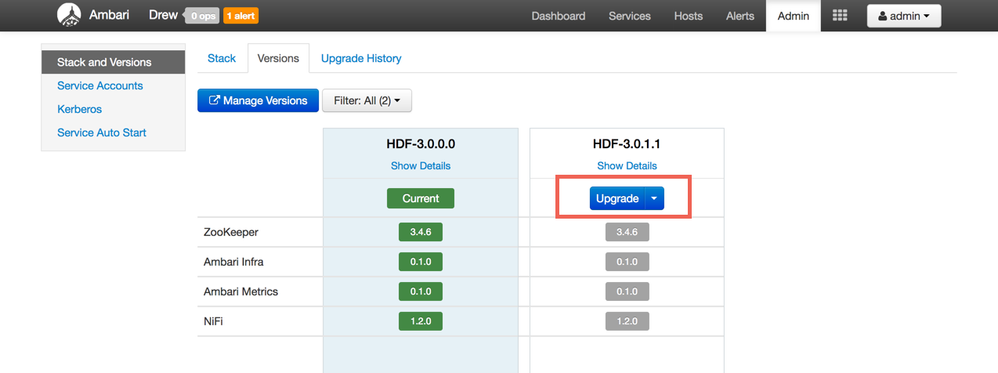
Task: Open the views grid icon
Action: point(840,16)
